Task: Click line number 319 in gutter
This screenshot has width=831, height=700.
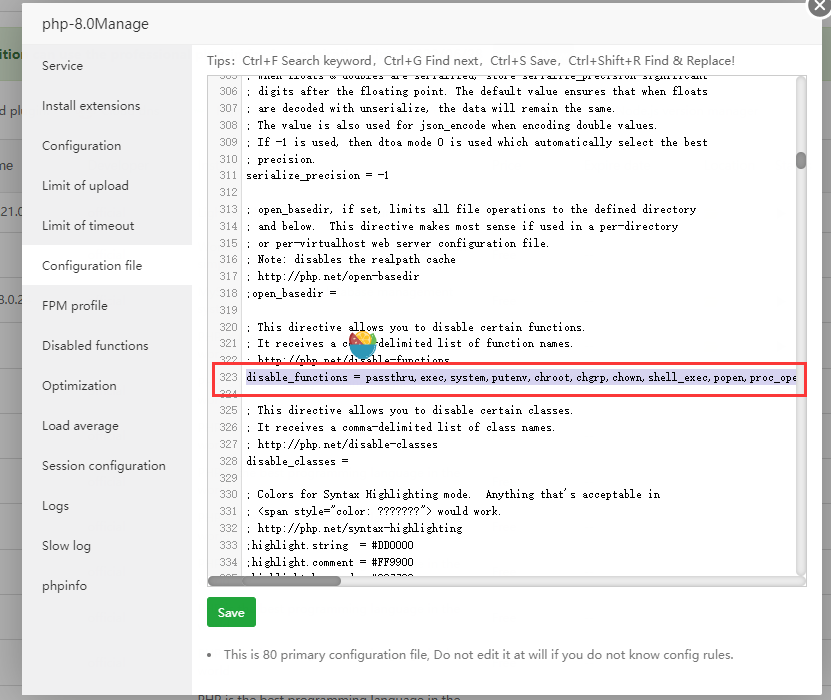Action: tap(228, 310)
